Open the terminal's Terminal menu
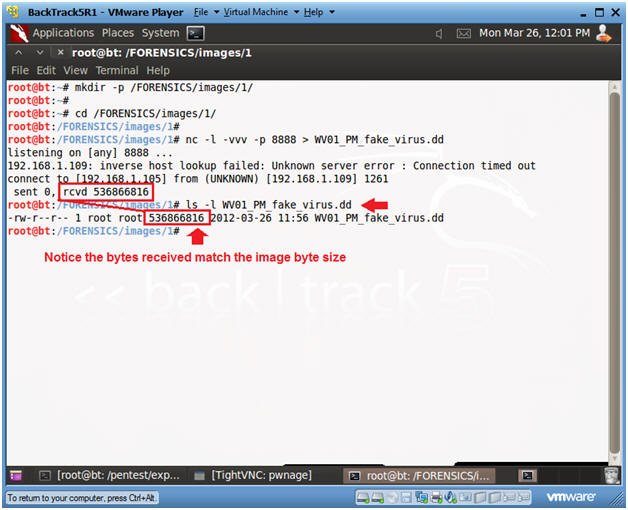Image resolution: width=628 pixels, height=510 pixels. pyautogui.click(x=117, y=71)
